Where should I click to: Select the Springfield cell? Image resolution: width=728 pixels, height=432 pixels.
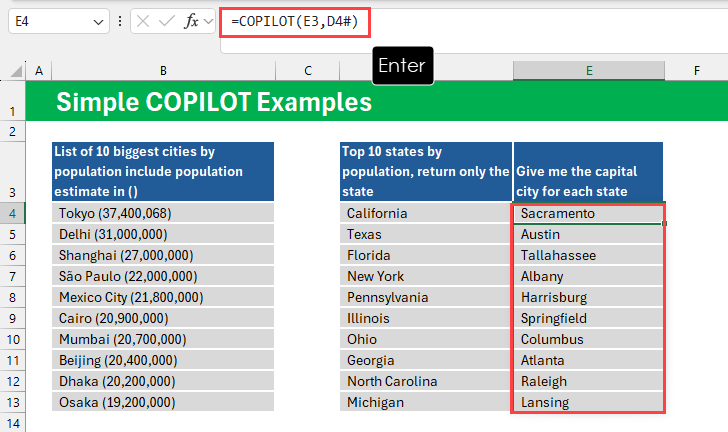pyautogui.click(x=588, y=318)
